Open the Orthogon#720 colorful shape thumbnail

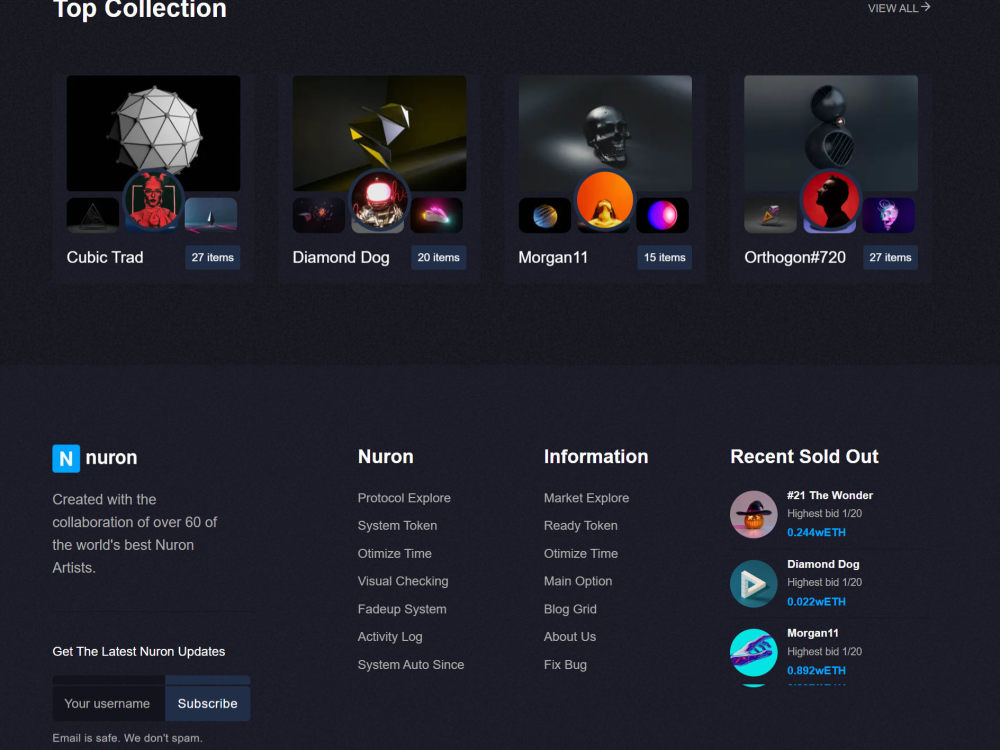click(770, 215)
